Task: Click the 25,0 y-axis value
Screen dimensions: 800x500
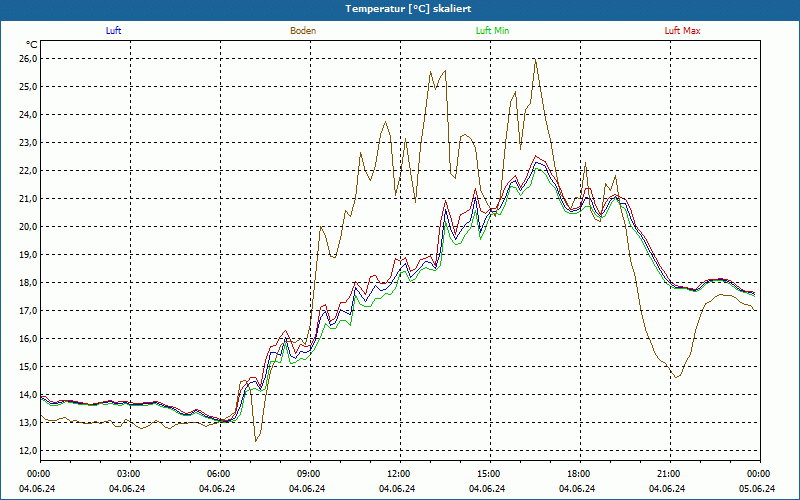Action: click(x=29, y=87)
